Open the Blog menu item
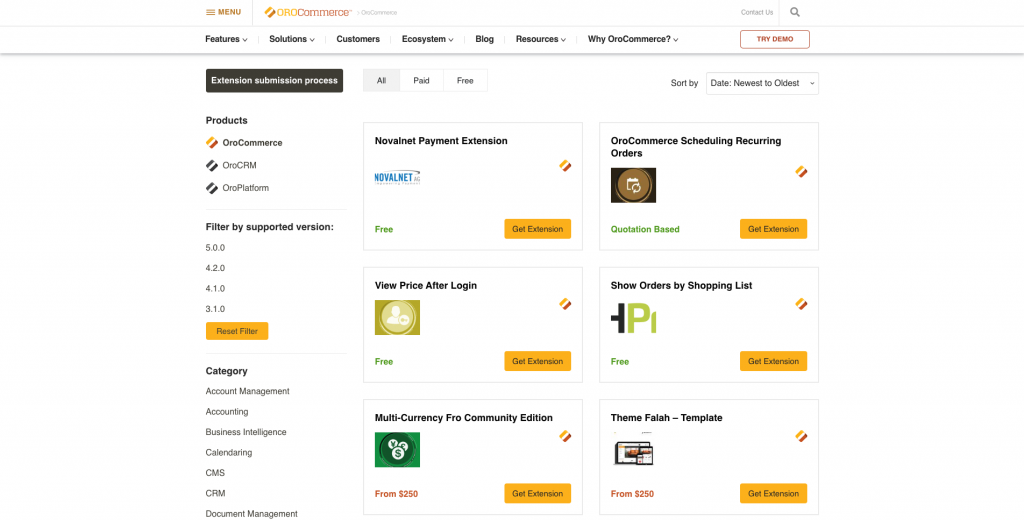 [485, 39]
